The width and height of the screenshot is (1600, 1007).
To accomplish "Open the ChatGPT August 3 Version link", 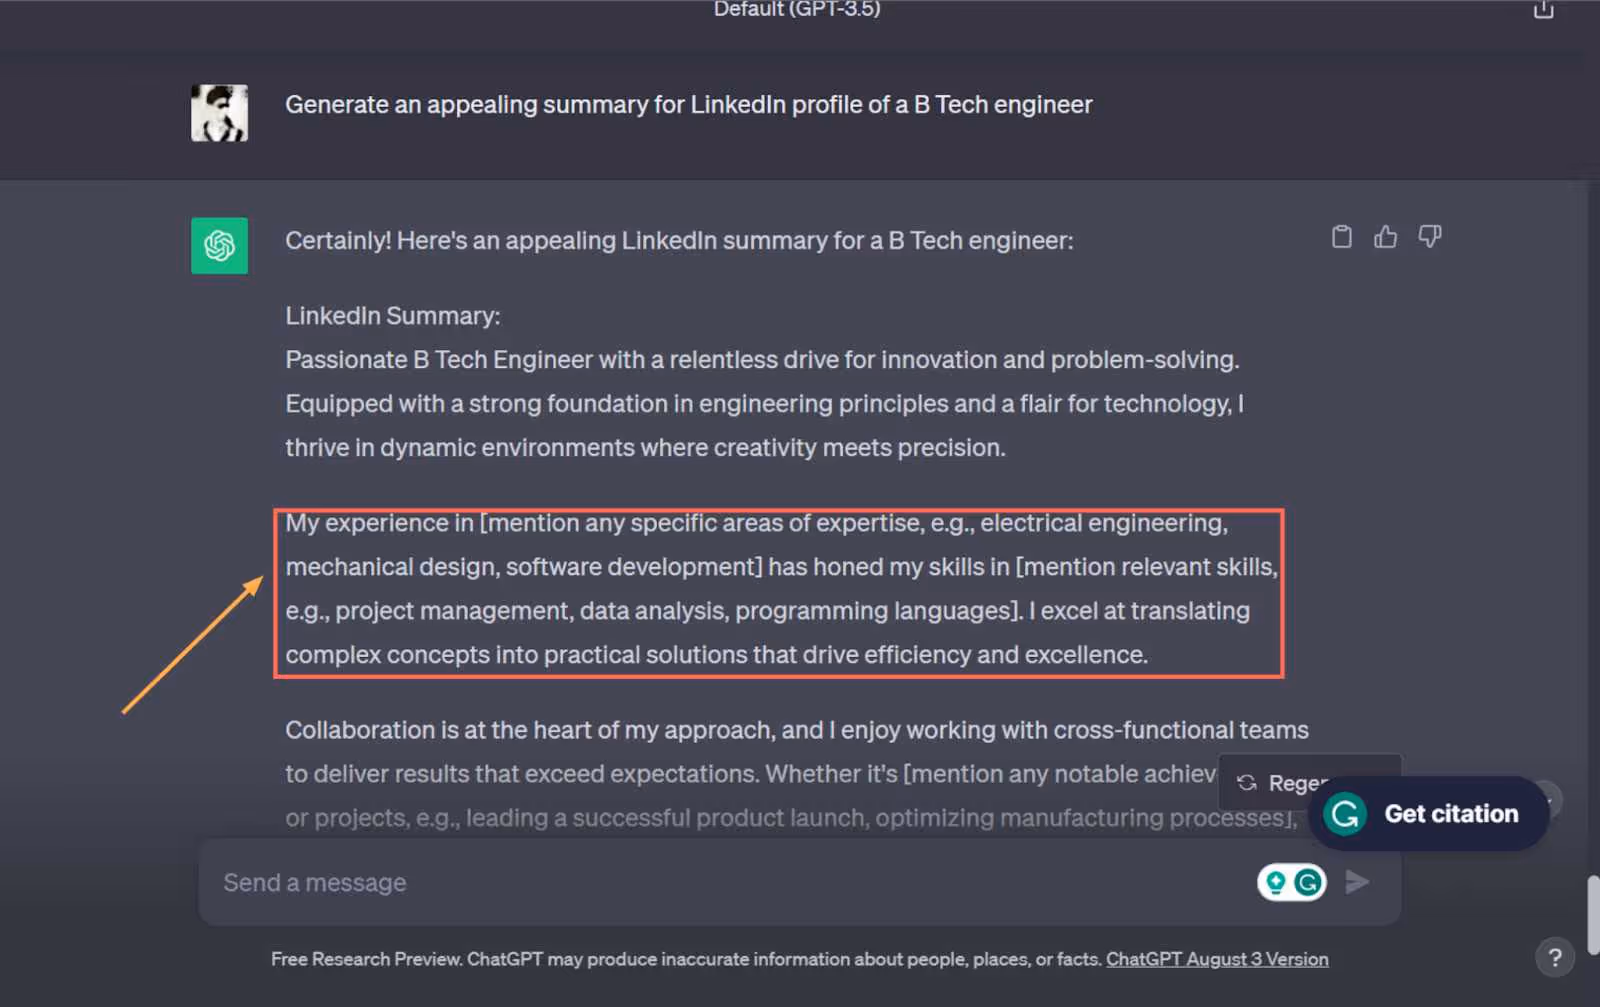I will [x=1216, y=958].
